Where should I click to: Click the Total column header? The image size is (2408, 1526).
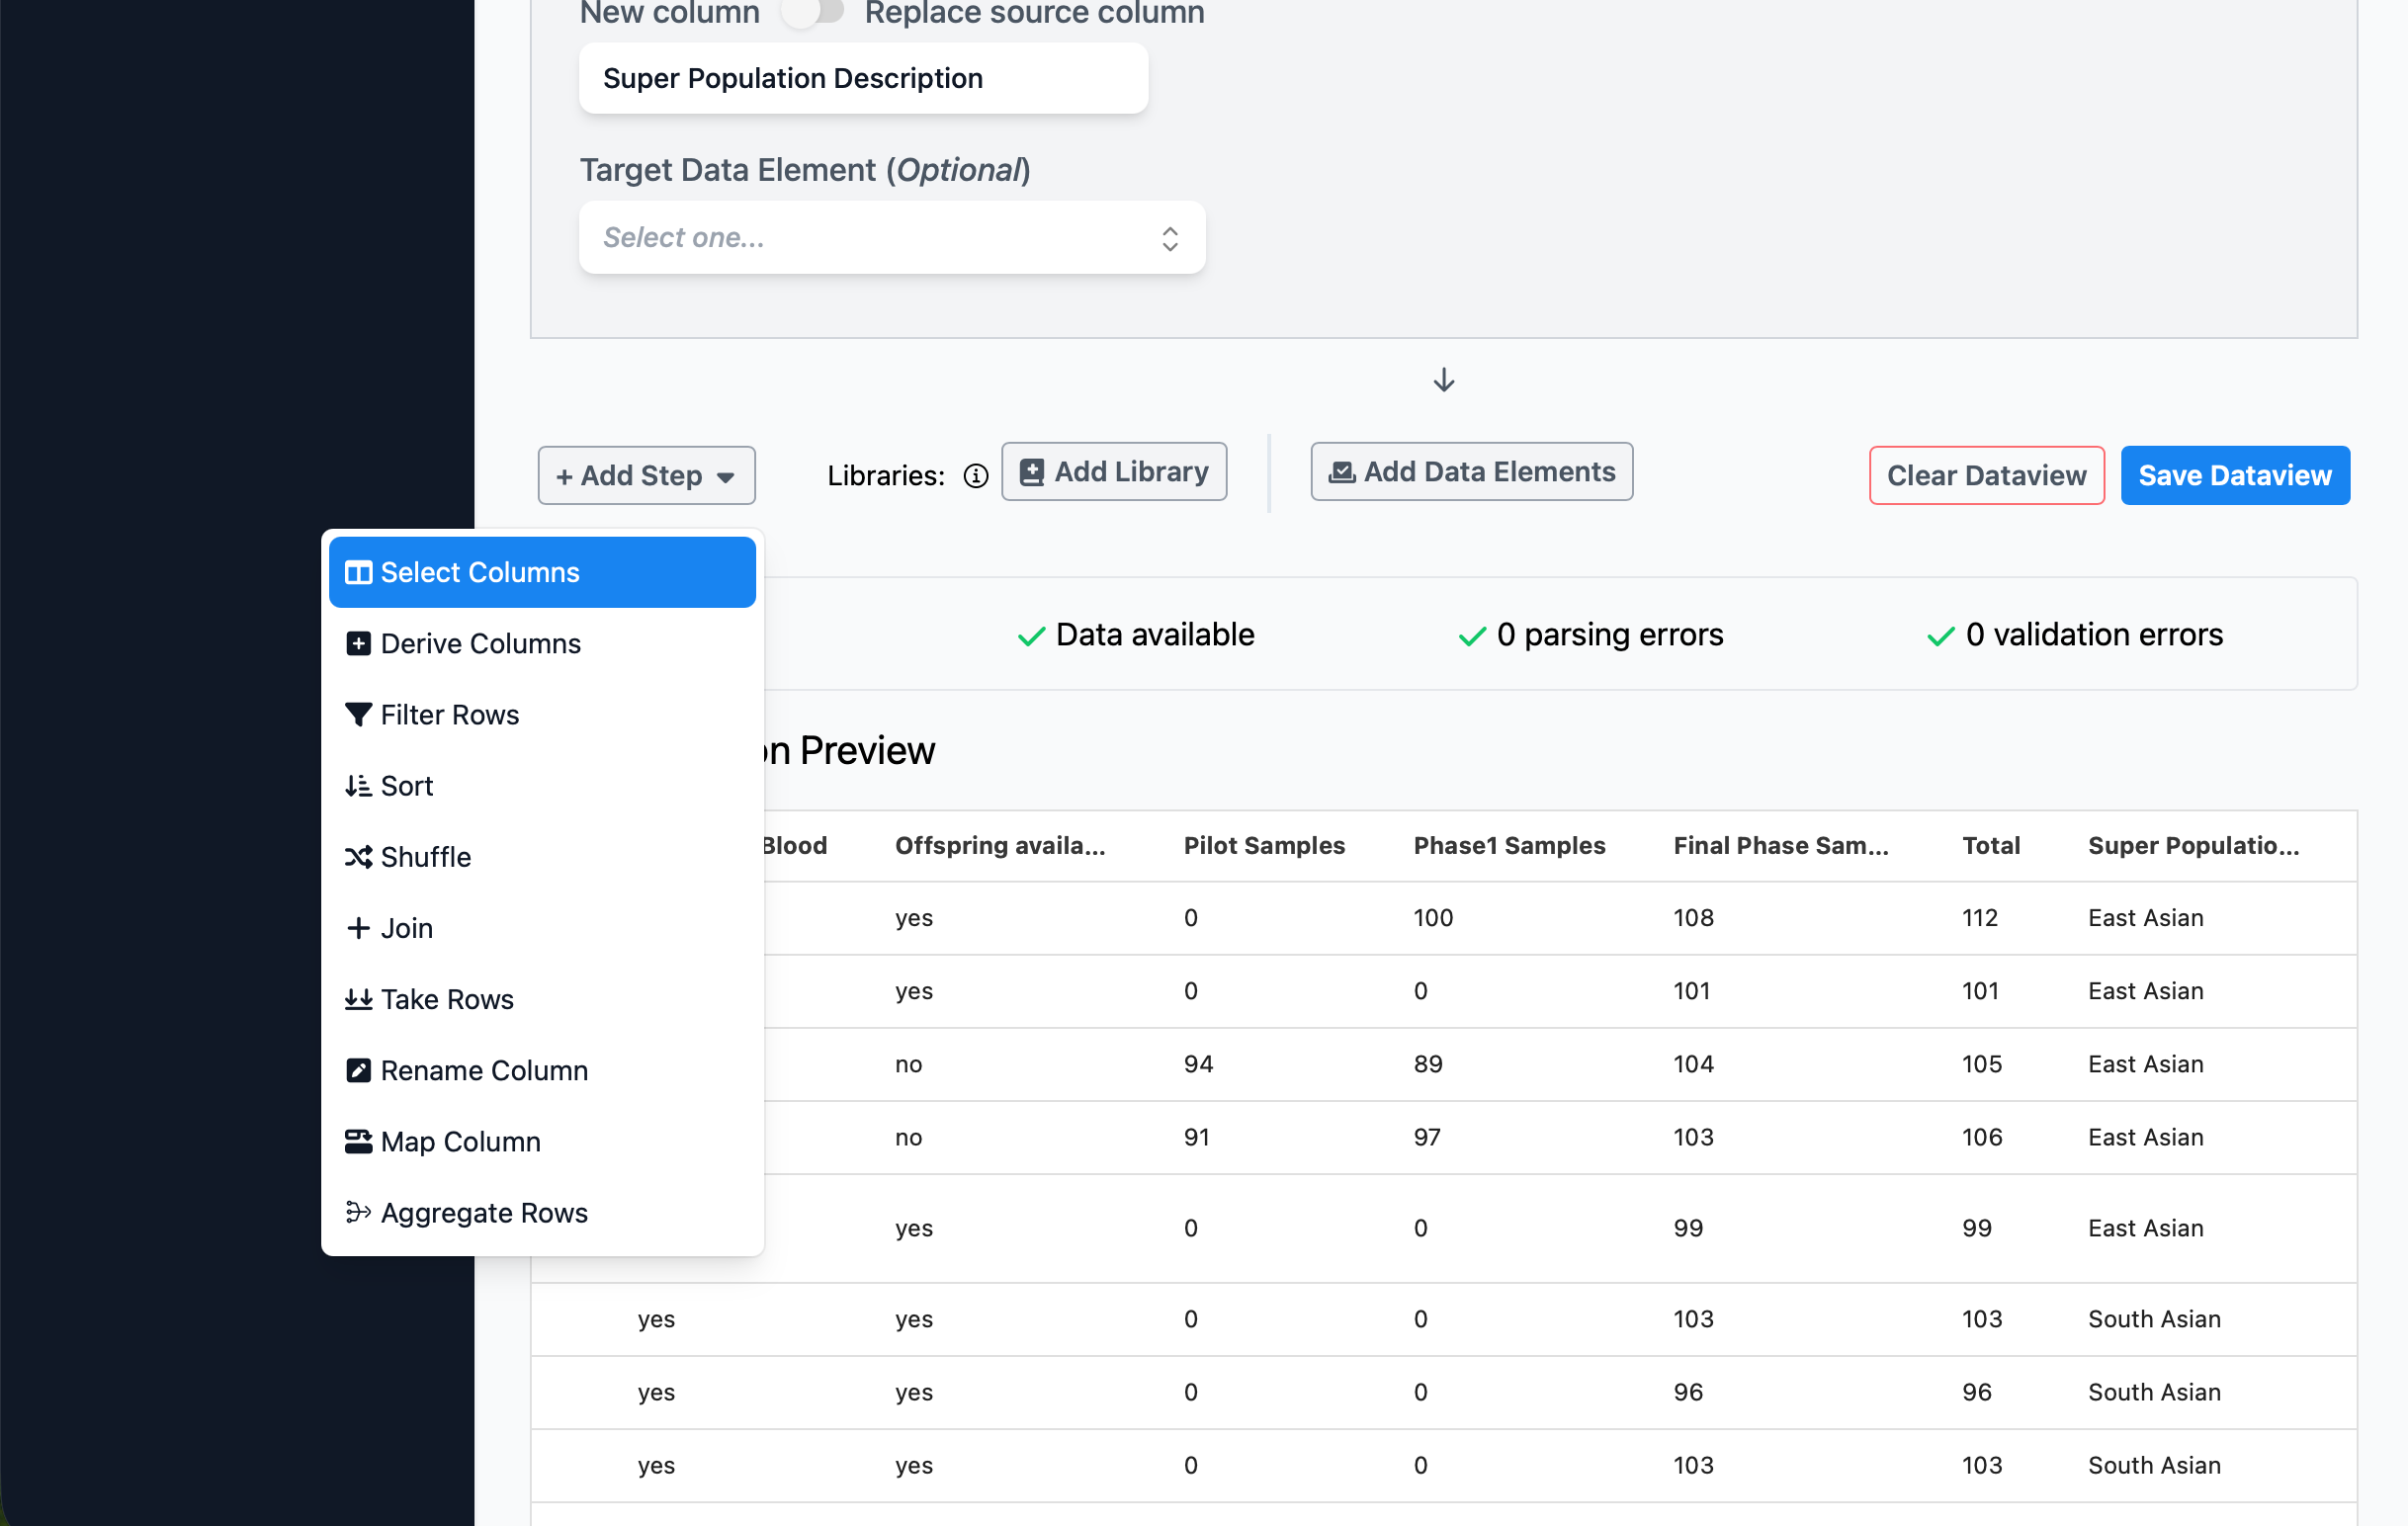tap(1990, 846)
